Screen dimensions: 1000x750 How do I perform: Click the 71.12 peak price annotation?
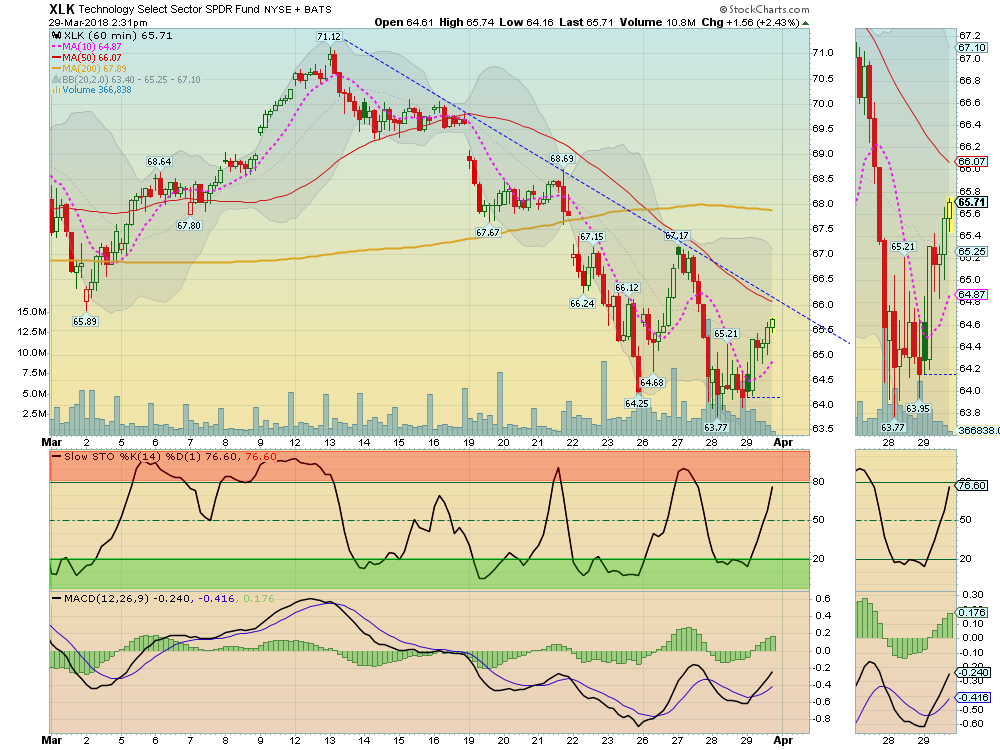coord(329,37)
